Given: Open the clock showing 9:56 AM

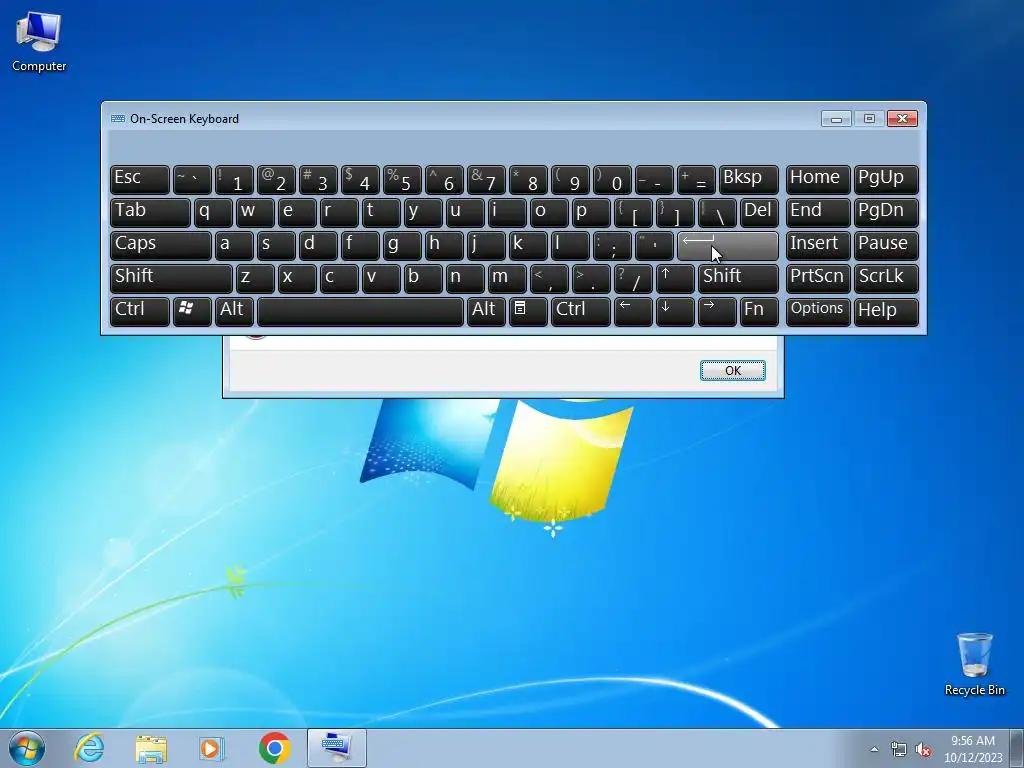Looking at the screenshot, I should 972,748.
